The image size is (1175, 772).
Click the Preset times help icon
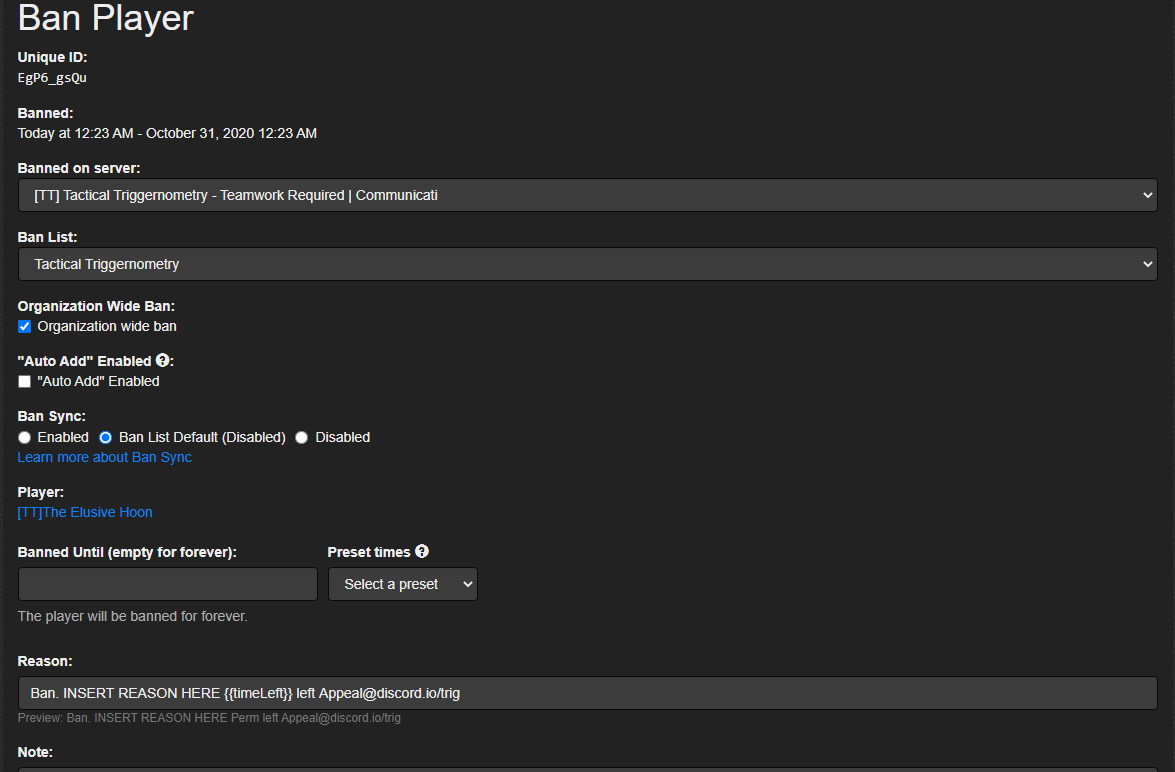point(422,551)
